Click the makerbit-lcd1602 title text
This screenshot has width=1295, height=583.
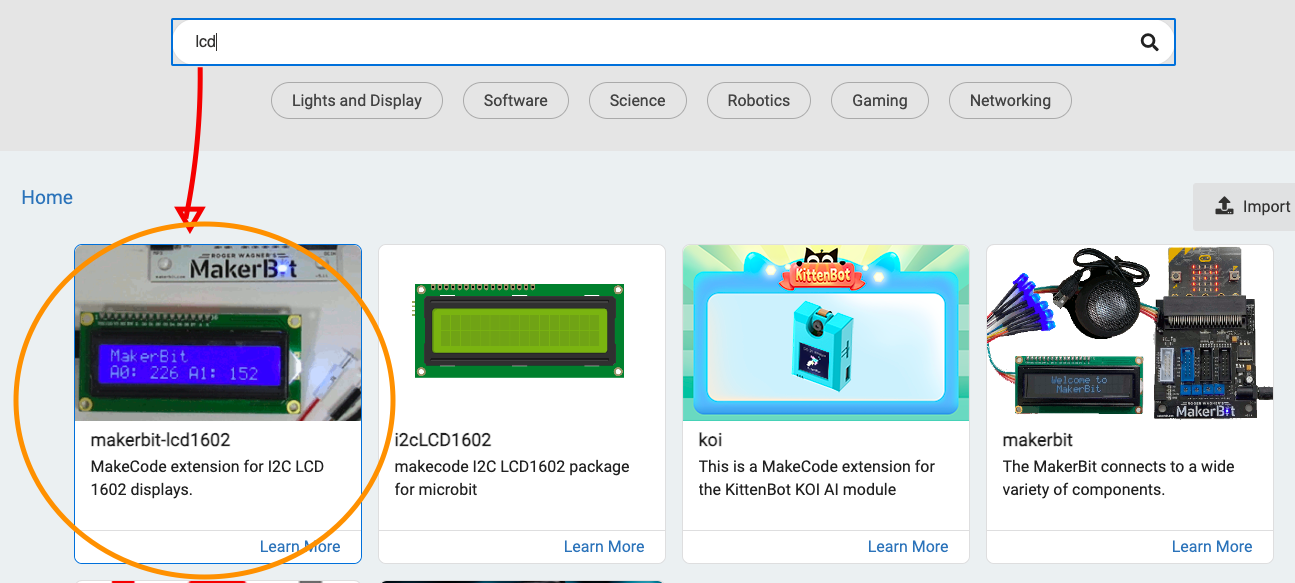tap(161, 440)
